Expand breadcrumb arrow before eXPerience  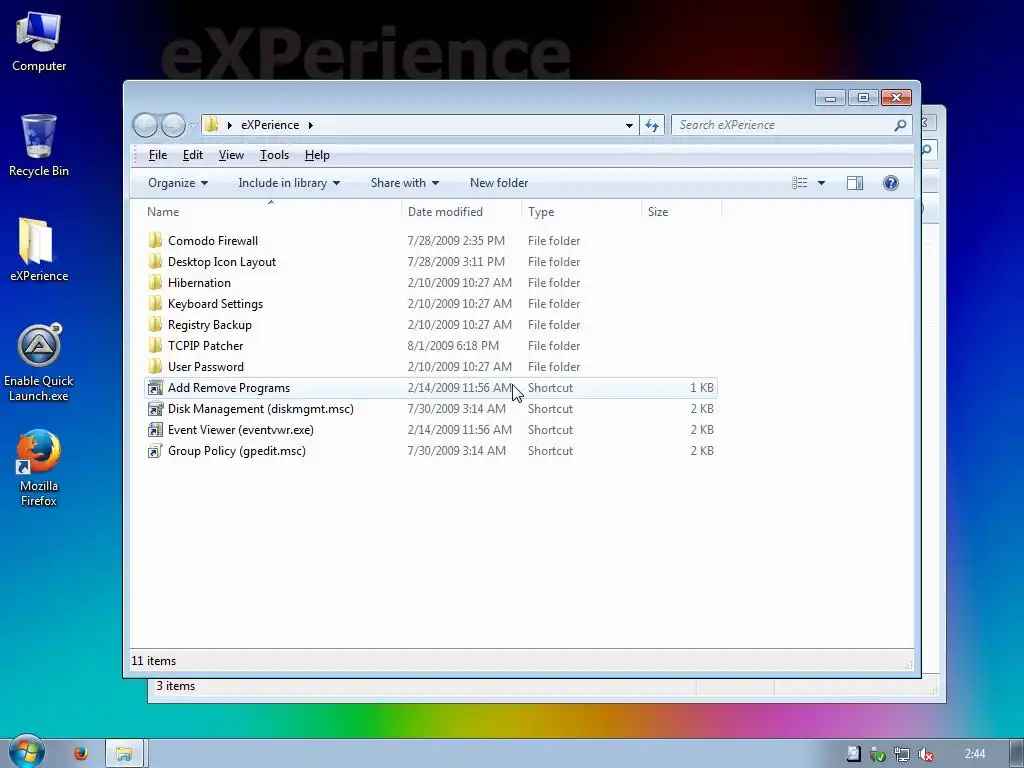230,125
